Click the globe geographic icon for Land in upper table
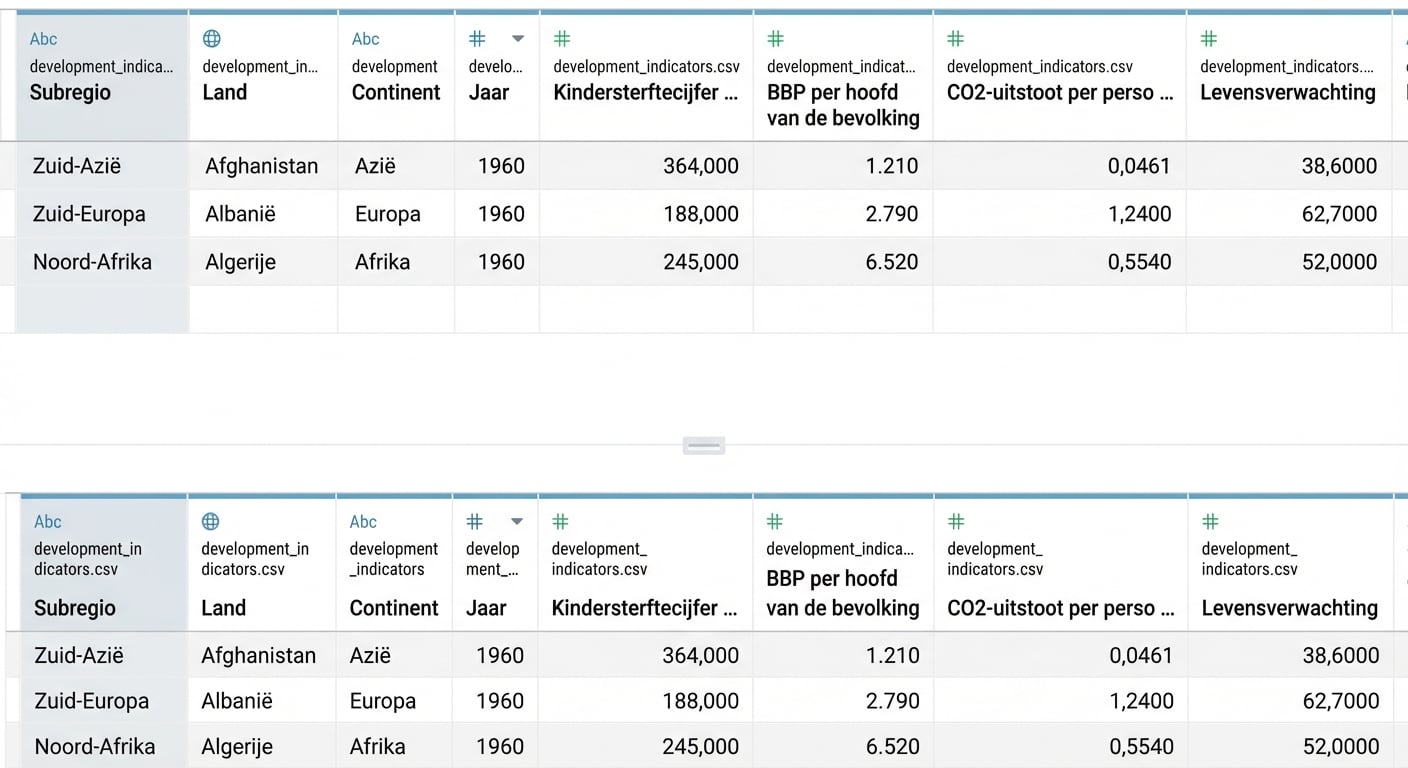 point(212,39)
